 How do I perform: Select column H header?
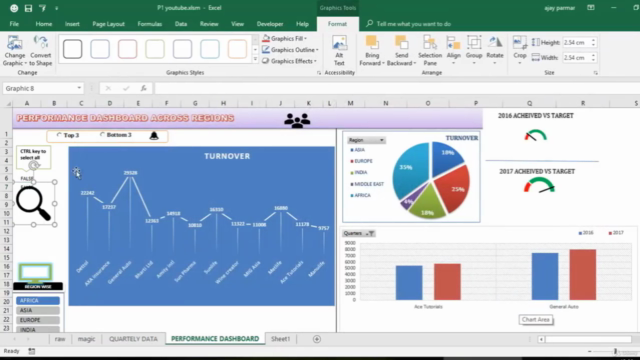point(223,103)
